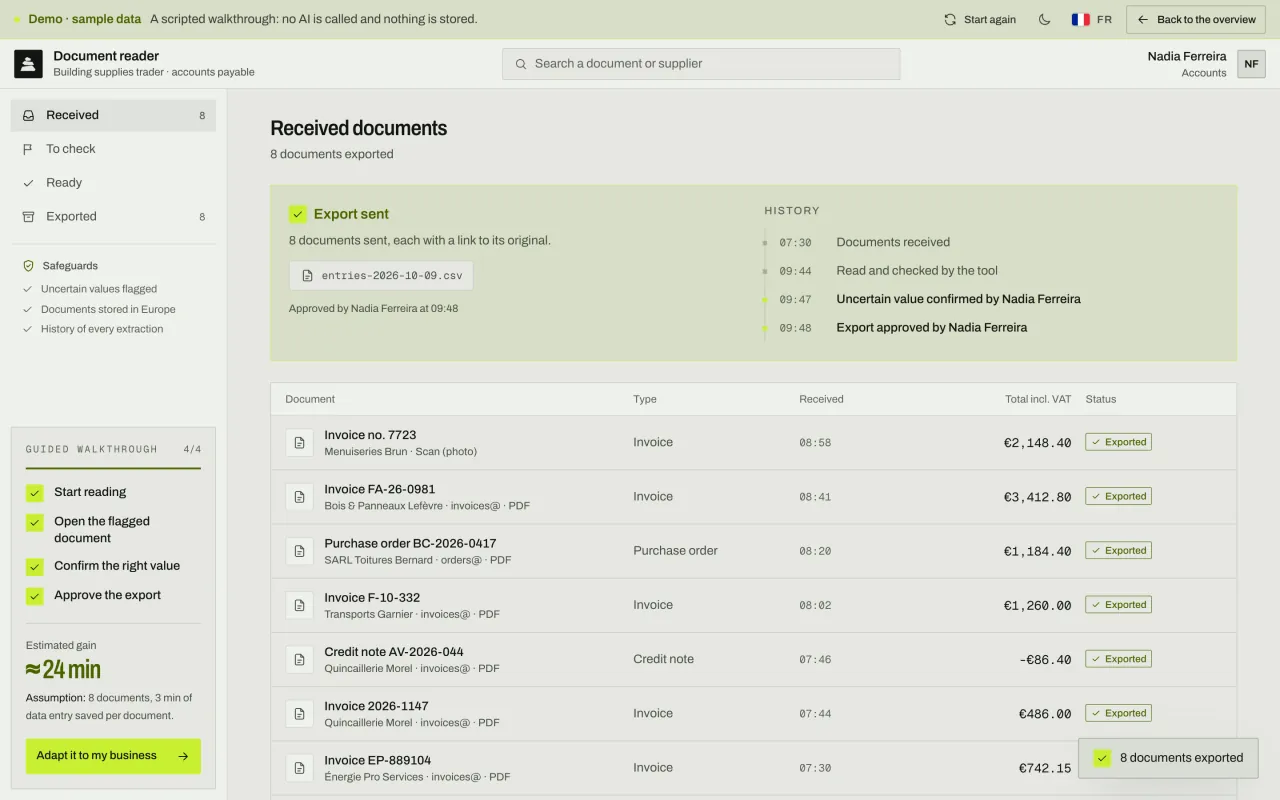
Task: Click the 07:30 Documents received history entry
Action: (x=856, y=242)
